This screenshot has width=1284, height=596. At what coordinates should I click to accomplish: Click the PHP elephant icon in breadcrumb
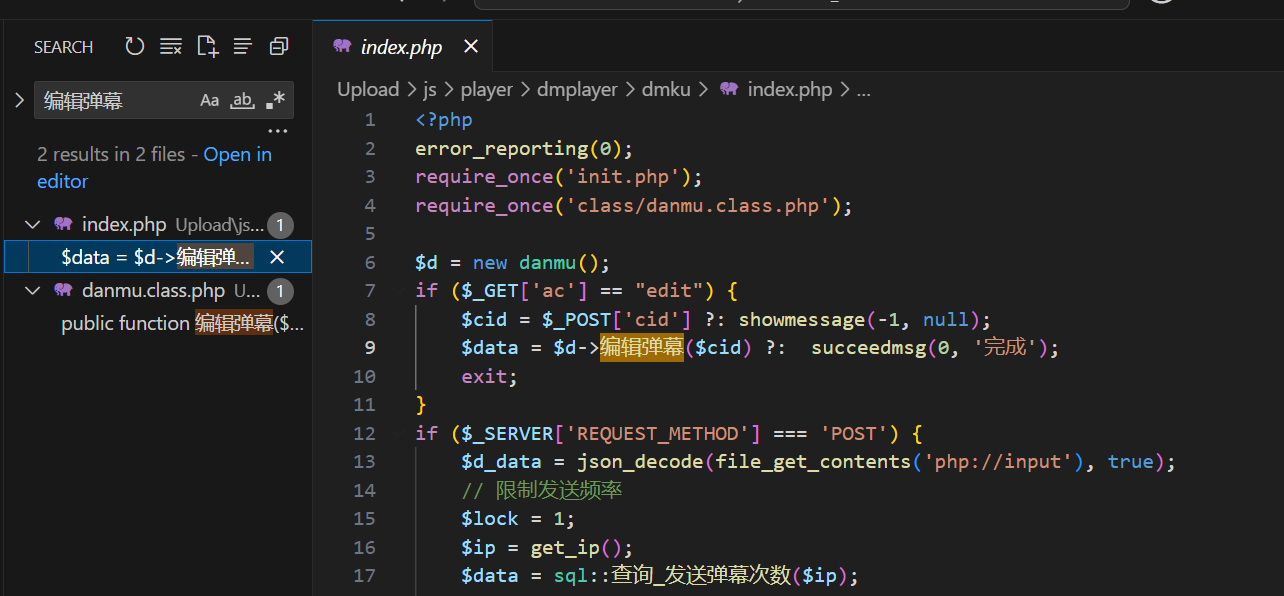pos(729,89)
